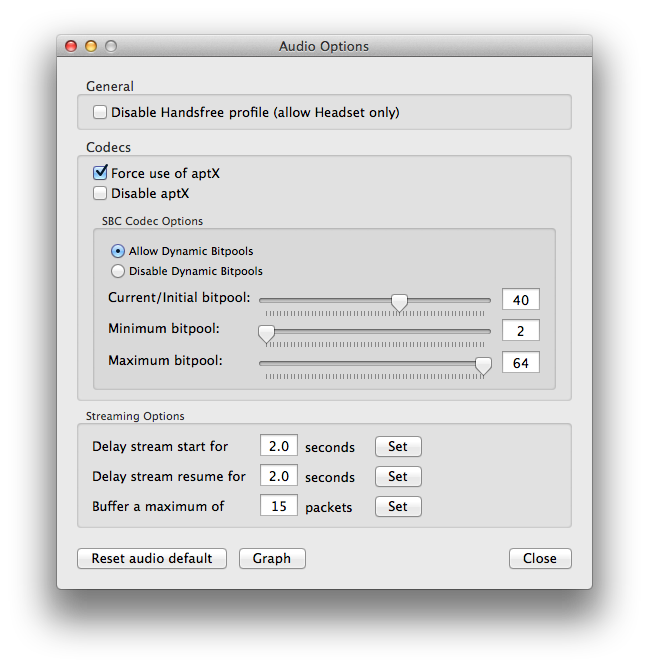Screen dimensions: 649x668
Task: Select Disable Dynamic Bitpools option
Action: (118, 271)
